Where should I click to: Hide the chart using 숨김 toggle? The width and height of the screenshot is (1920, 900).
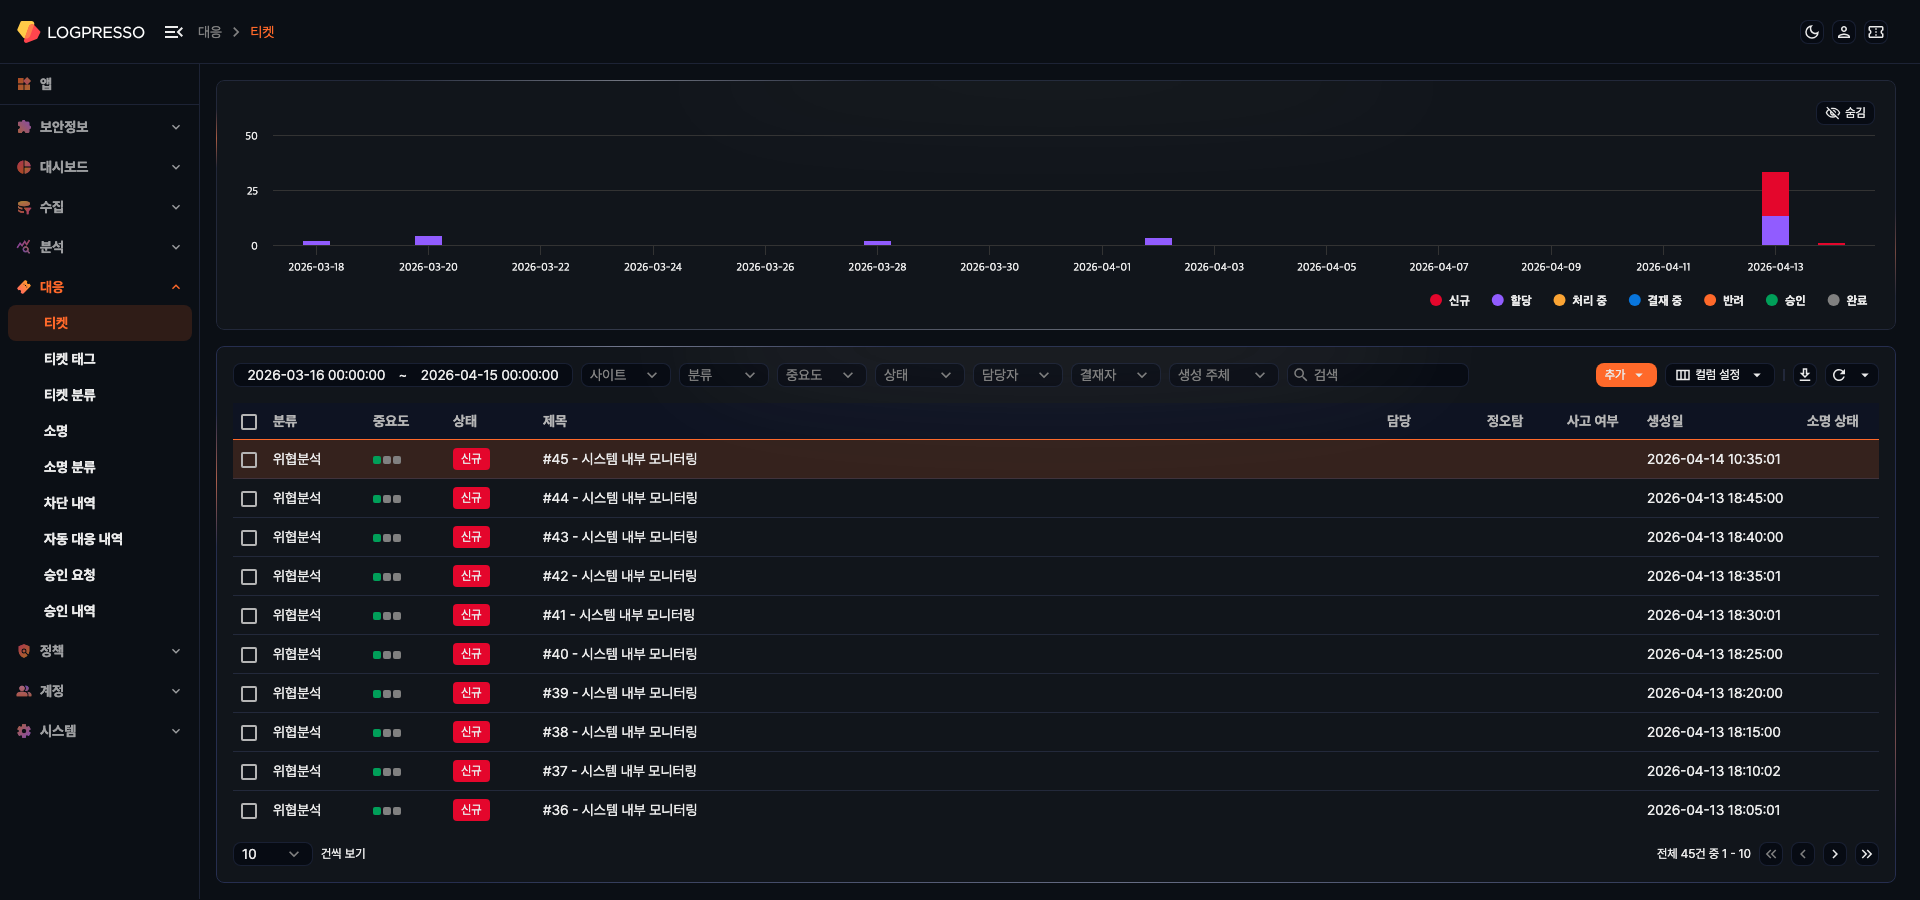click(x=1845, y=113)
